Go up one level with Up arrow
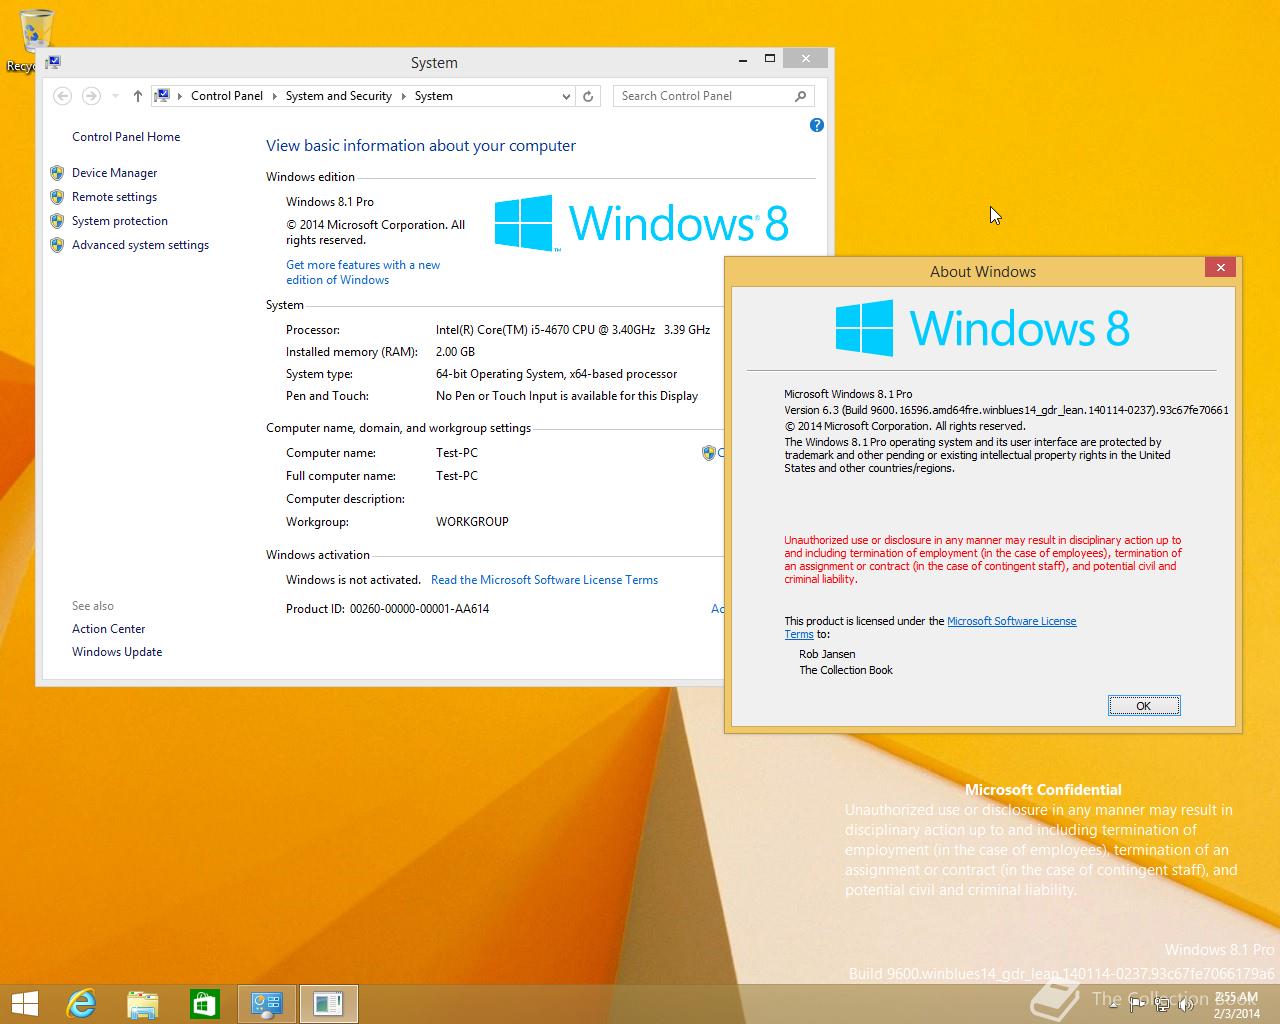 [x=138, y=96]
